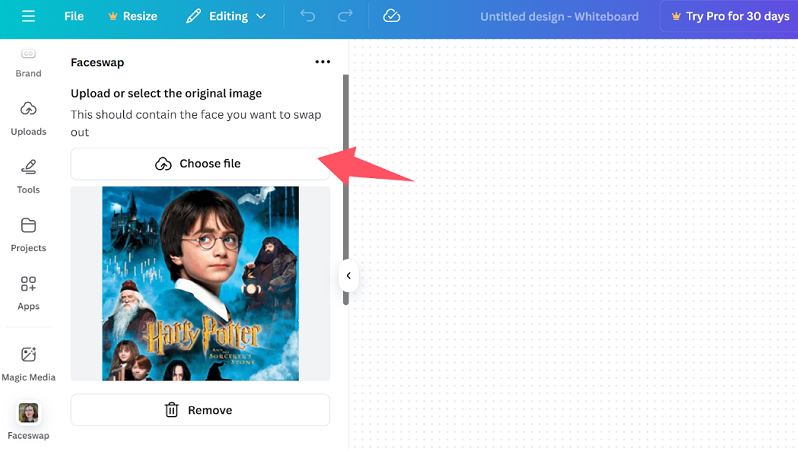Open the Magic Media app
798x451 pixels.
[28, 364]
